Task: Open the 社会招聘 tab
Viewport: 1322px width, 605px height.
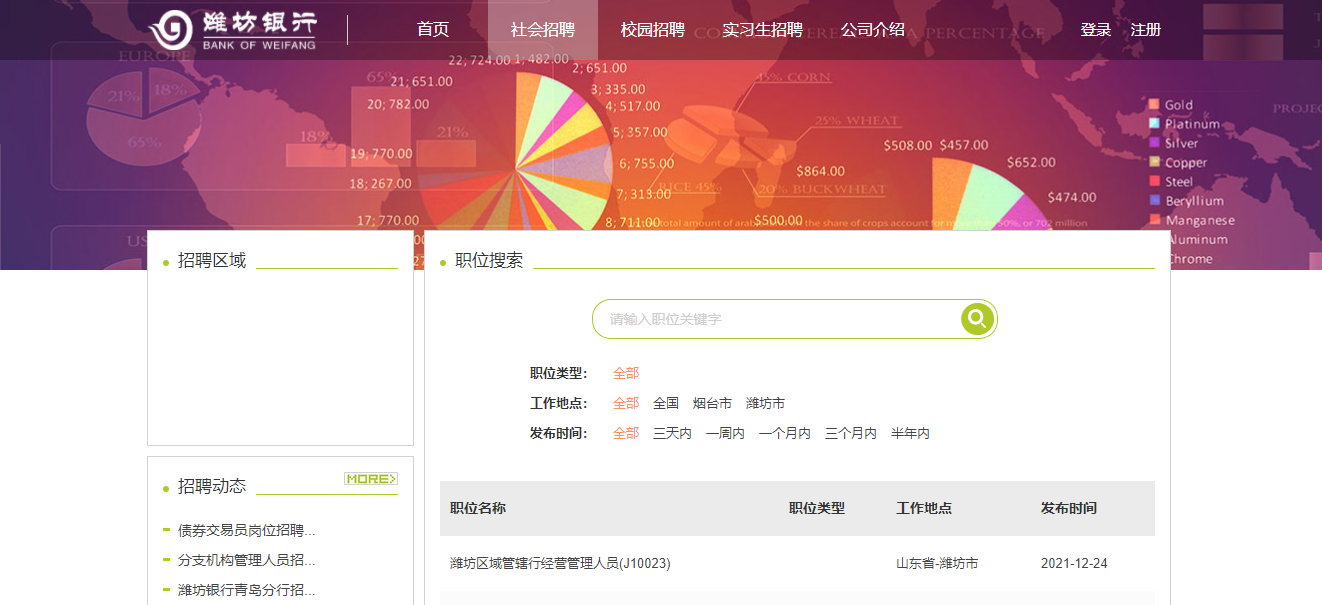Action: [542, 30]
